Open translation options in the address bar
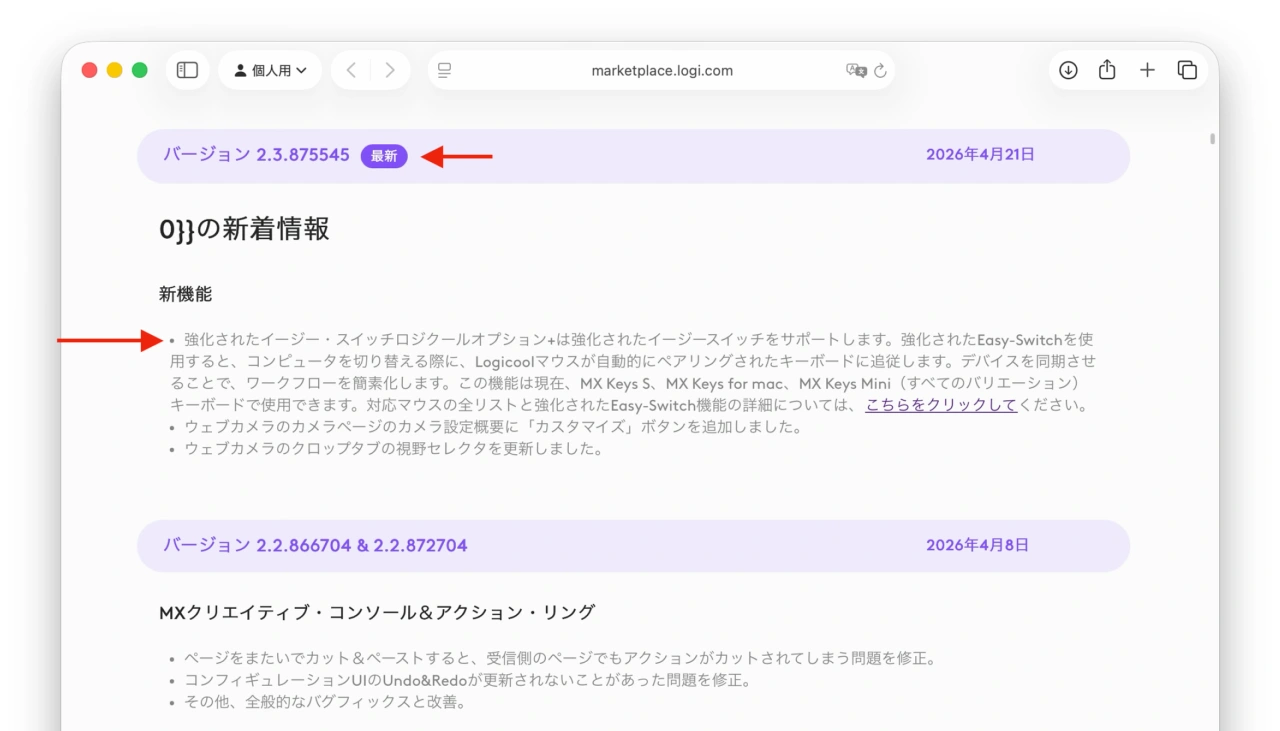This screenshot has width=1280, height=731. (856, 70)
